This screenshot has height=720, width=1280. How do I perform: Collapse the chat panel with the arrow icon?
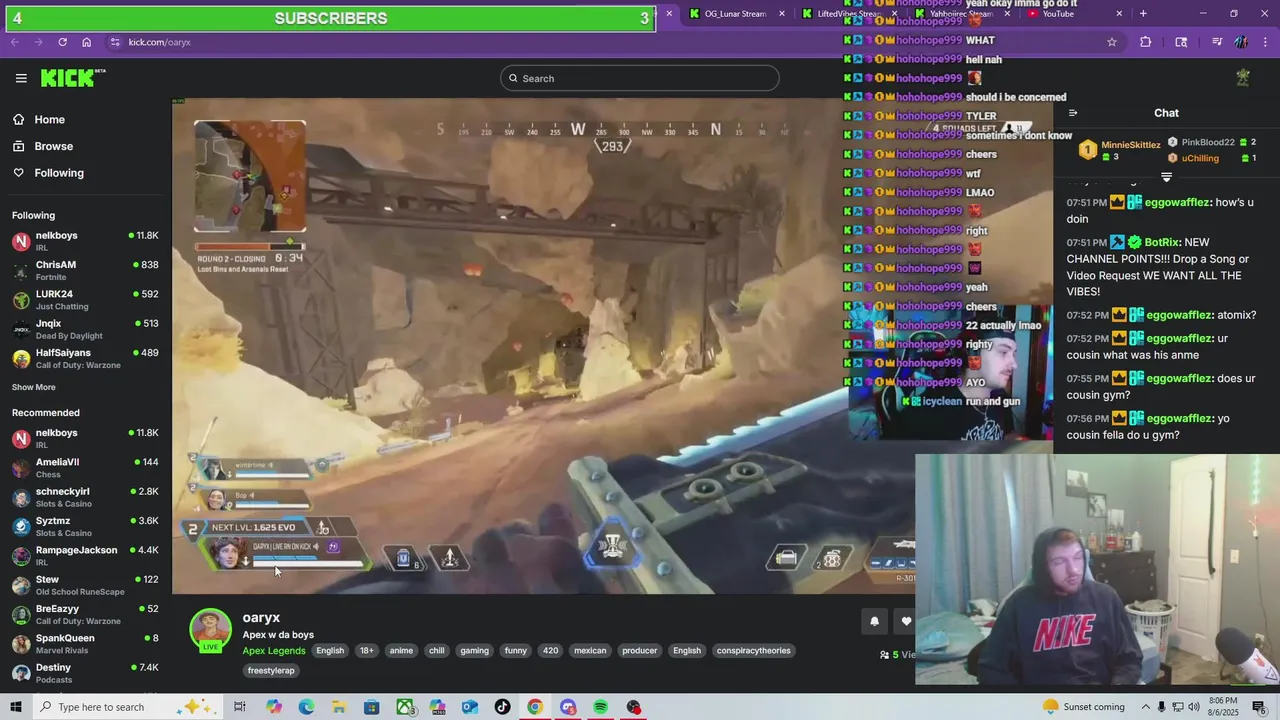[1073, 113]
